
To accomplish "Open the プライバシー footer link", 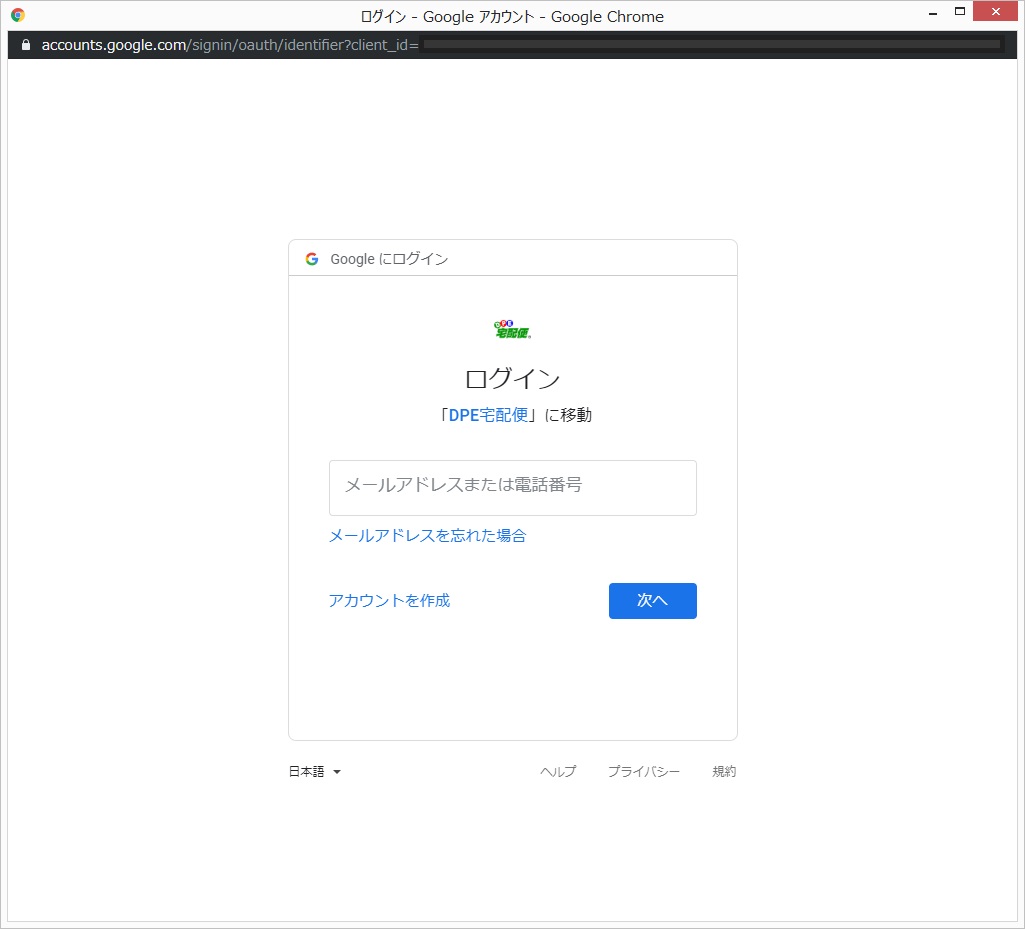I will point(643,772).
